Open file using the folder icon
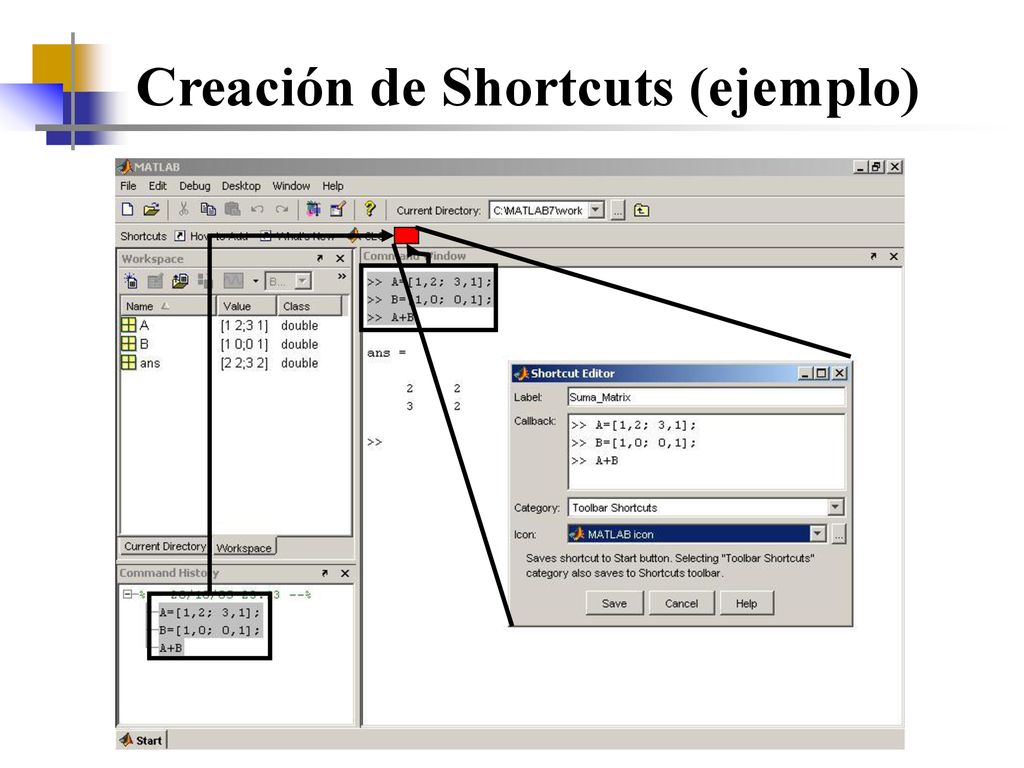The width and height of the screenshot is (1024, 768). pos(152,209)
